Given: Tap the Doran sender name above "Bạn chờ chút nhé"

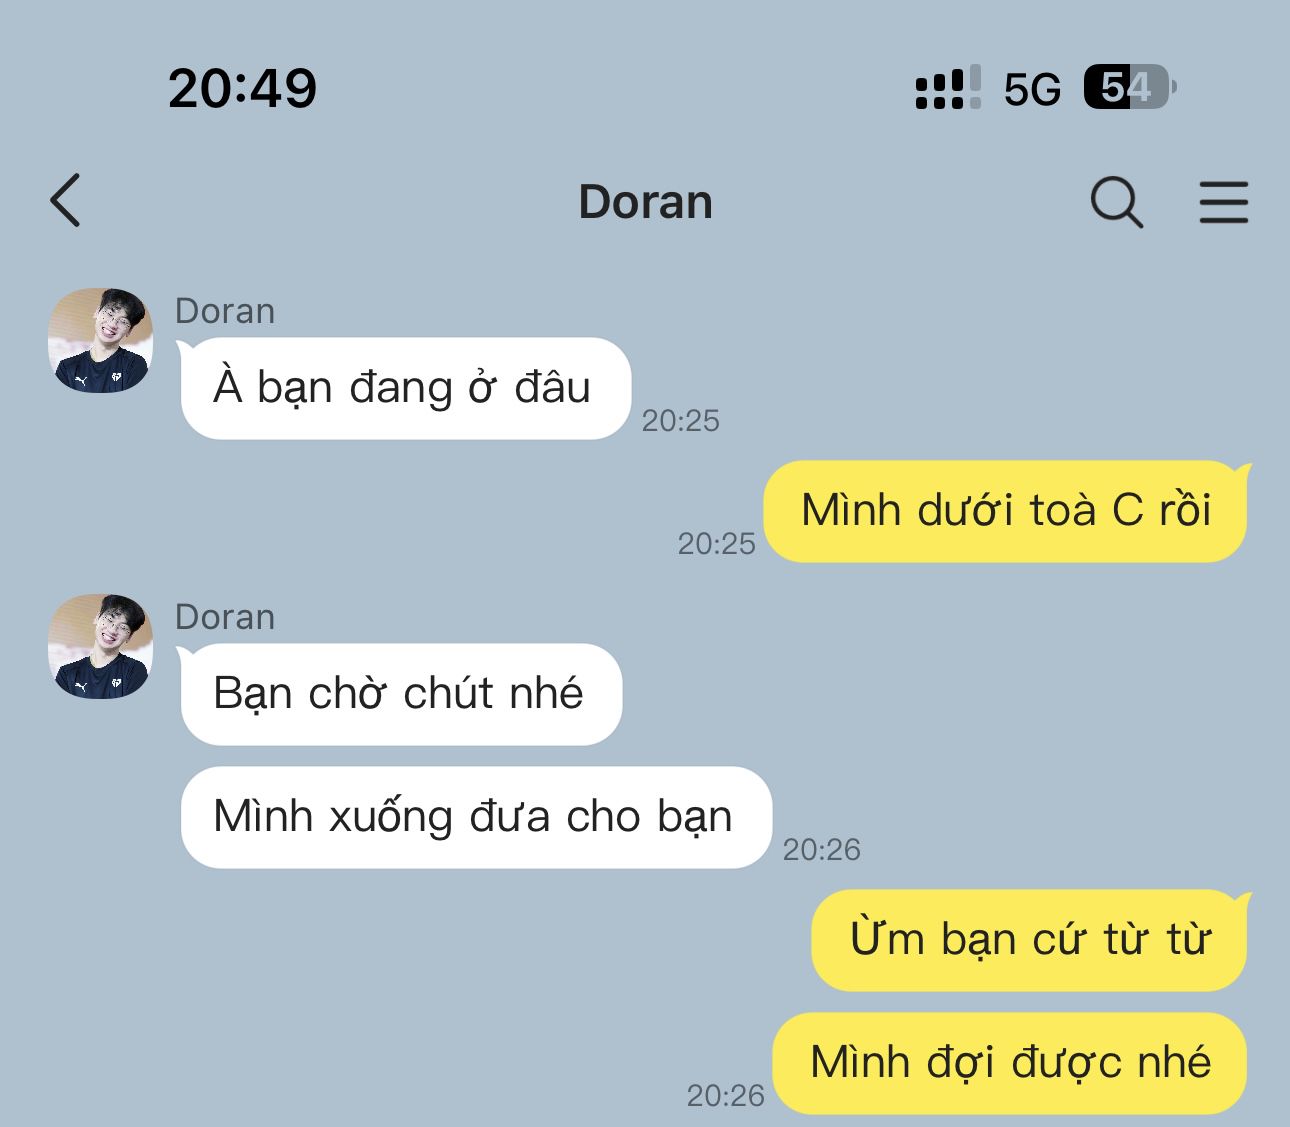Looking at the screenshot, I should pyautogui.click(x=225, y=617).
